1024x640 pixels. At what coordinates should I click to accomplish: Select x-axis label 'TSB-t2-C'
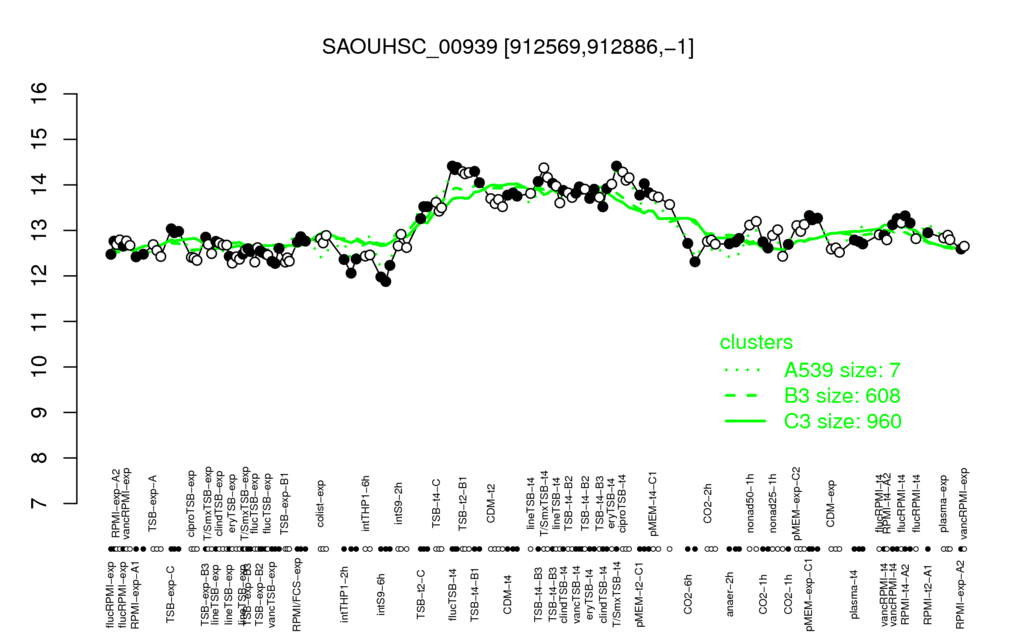click(421, 595)
